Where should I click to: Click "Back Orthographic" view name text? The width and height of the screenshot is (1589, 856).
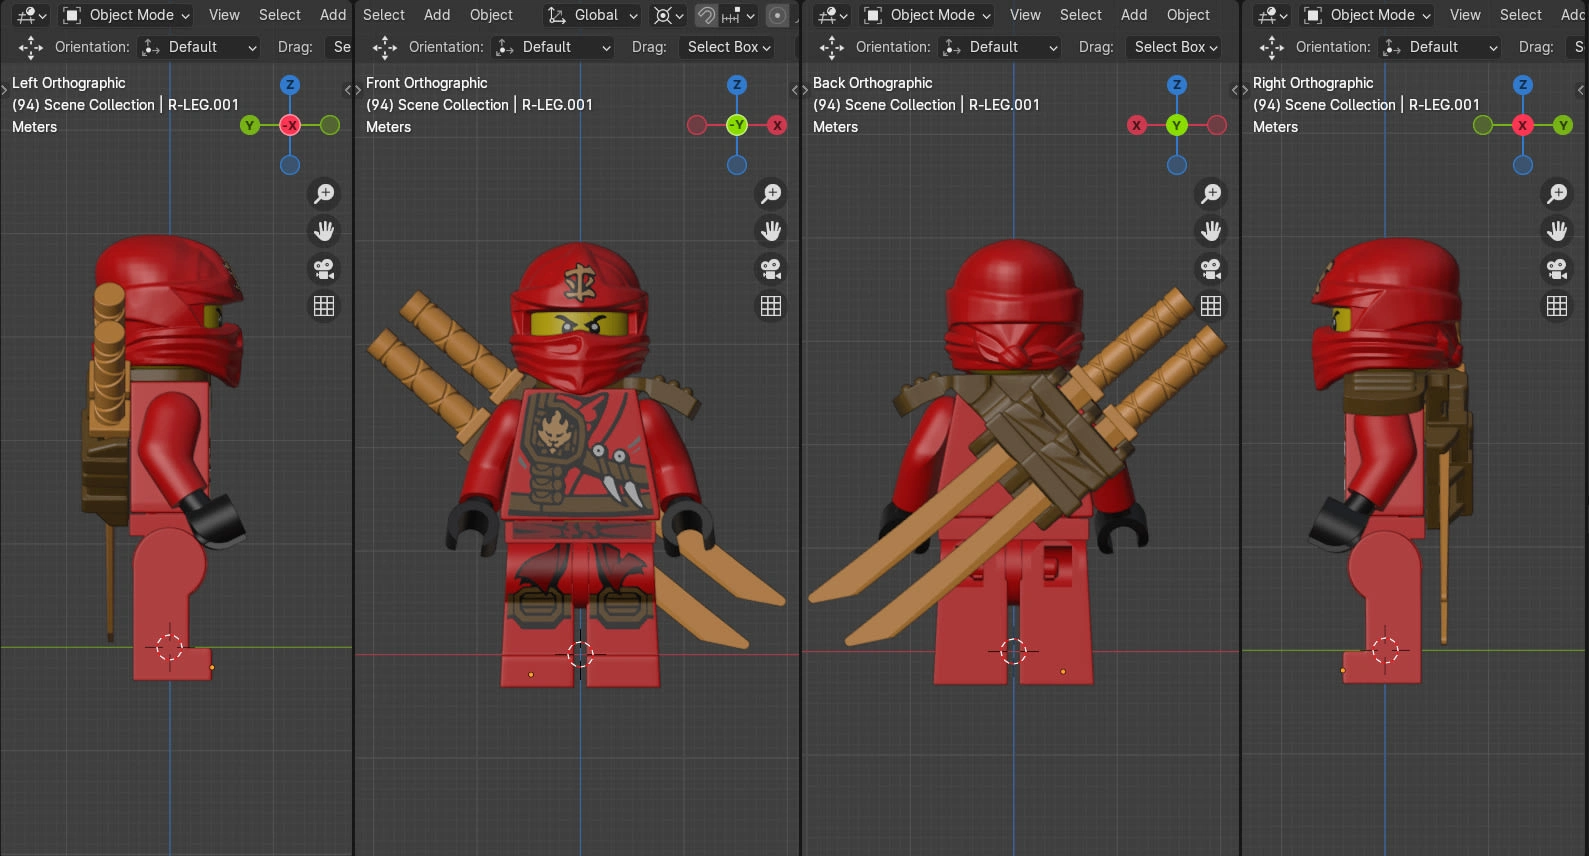pos(873,83)
